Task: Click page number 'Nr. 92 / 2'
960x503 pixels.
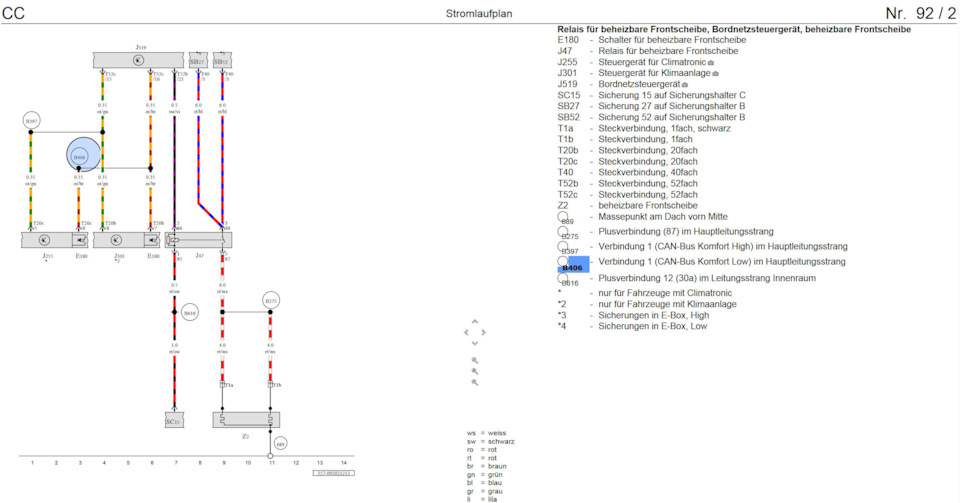Action: point(920,13)
